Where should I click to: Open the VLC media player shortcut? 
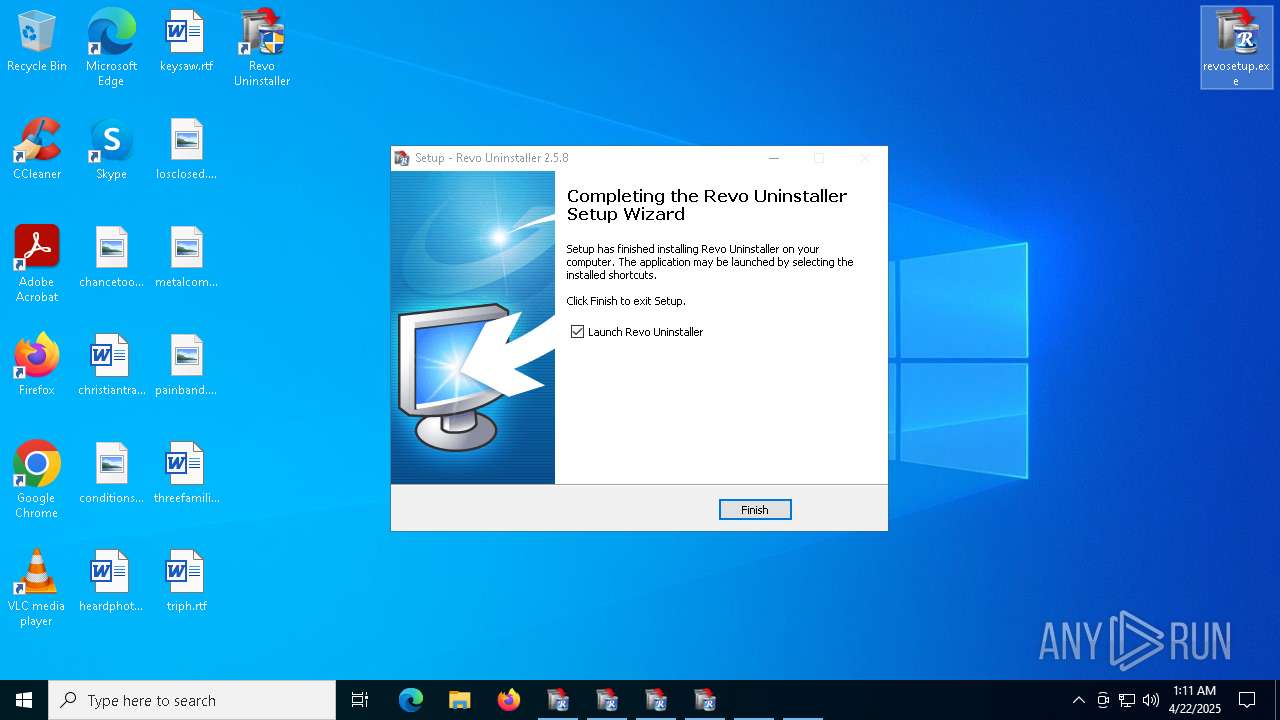coord(37,588)
